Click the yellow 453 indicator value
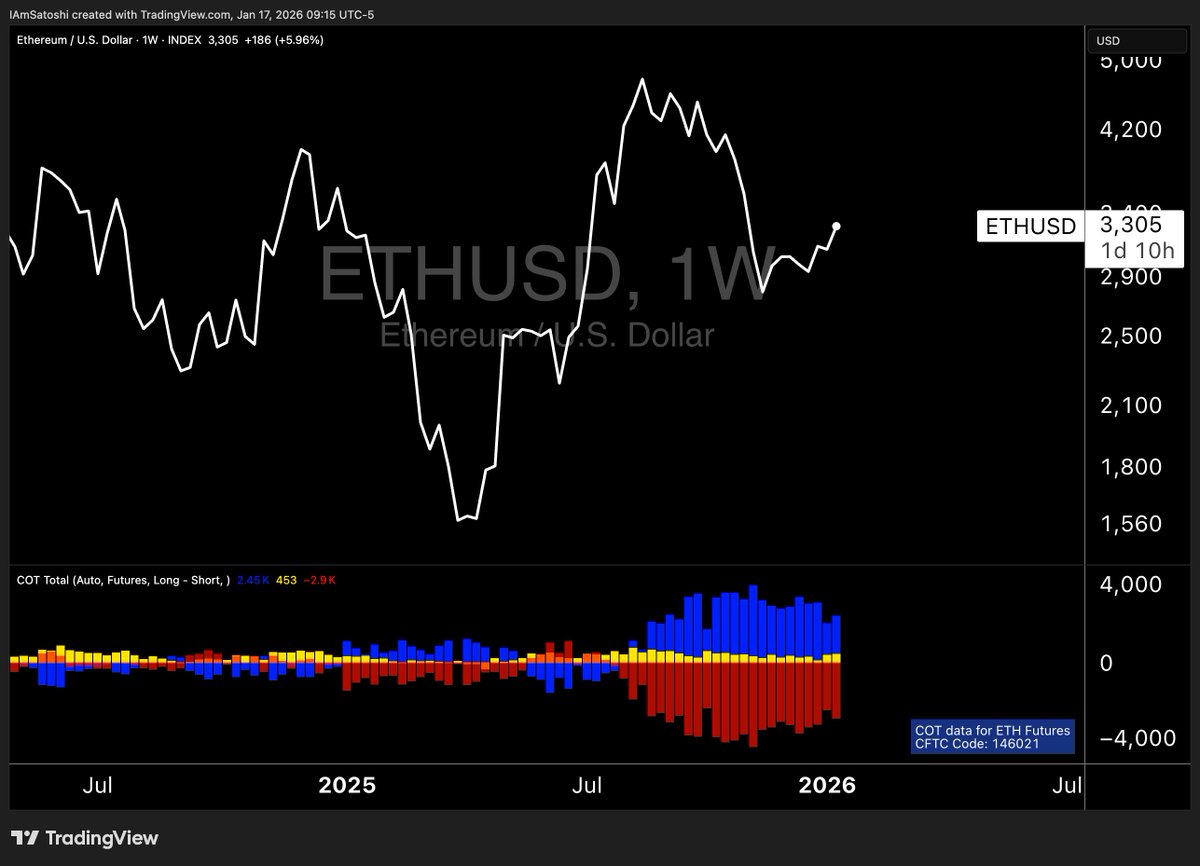This screenshot has width=1200, height=866. pos(288,580)
